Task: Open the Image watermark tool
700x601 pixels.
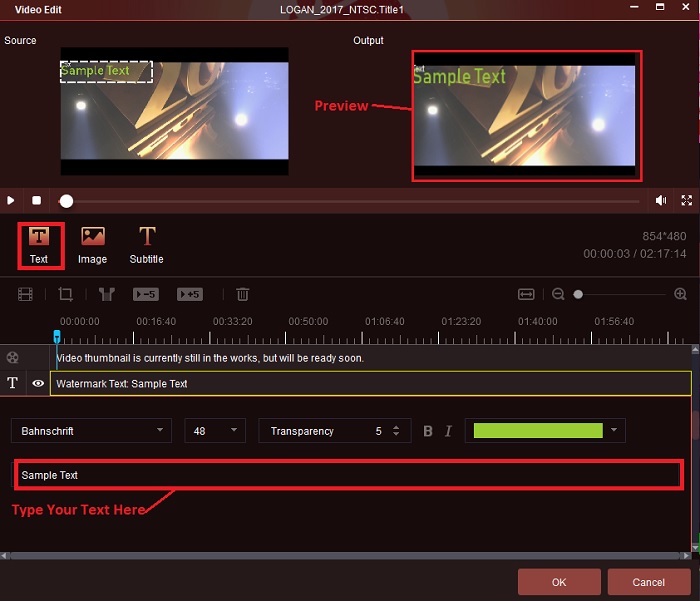Action: (93, 246)
